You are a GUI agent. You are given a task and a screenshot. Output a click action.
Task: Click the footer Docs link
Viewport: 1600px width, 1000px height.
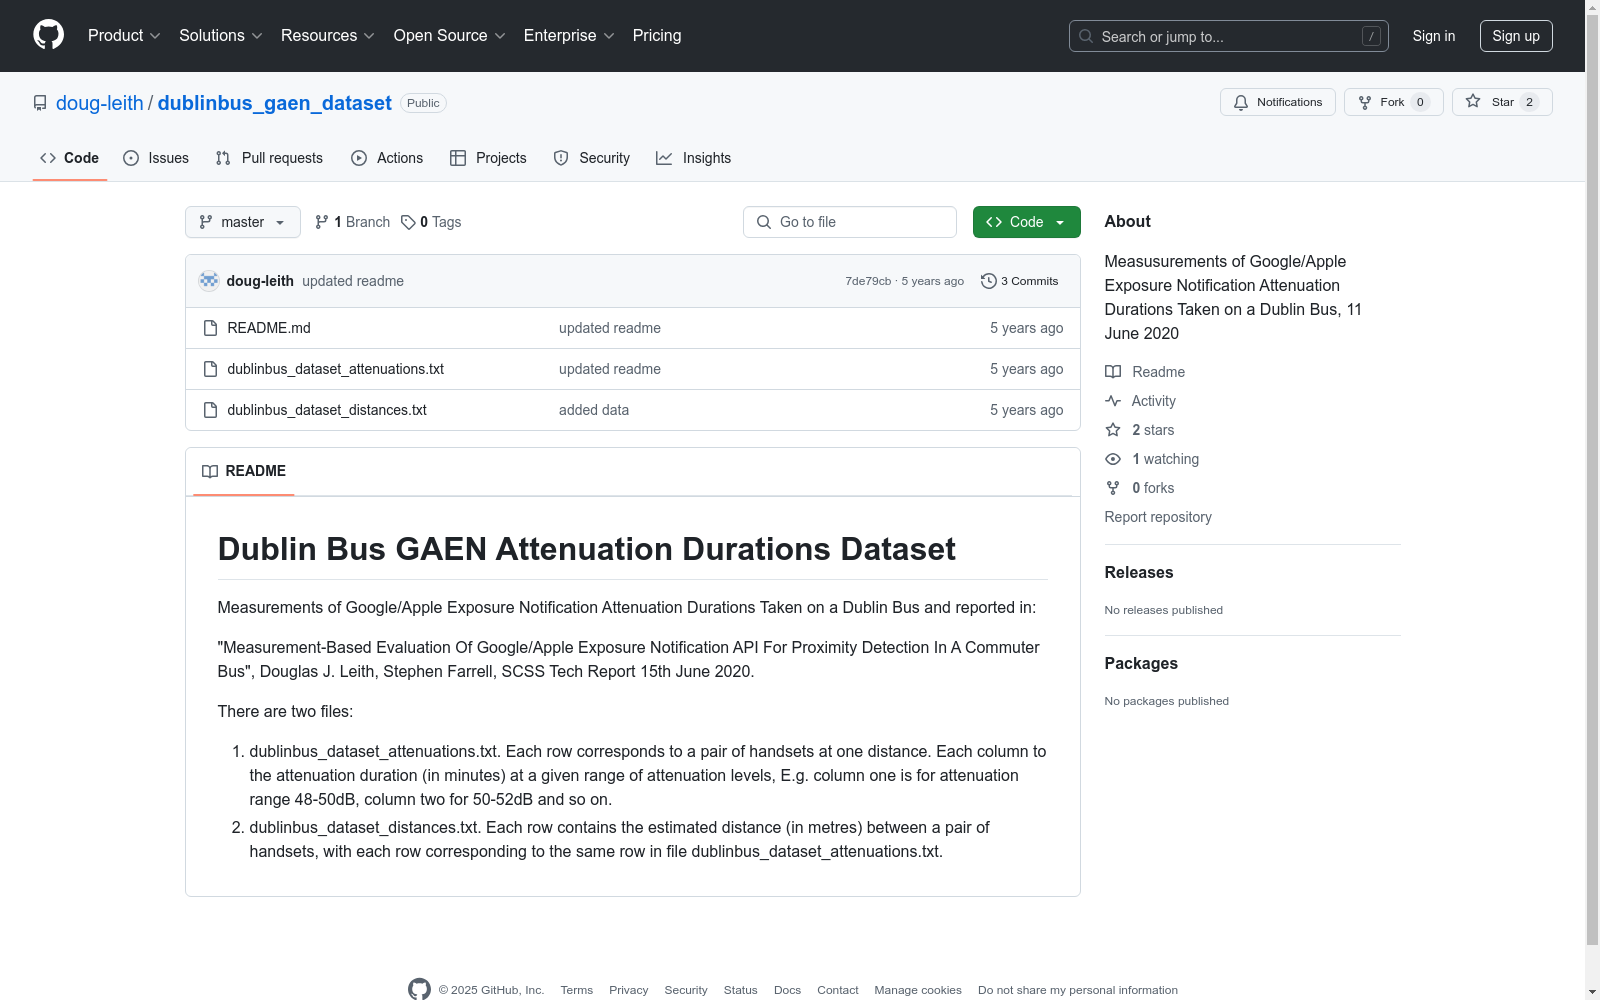pos(788,990)
